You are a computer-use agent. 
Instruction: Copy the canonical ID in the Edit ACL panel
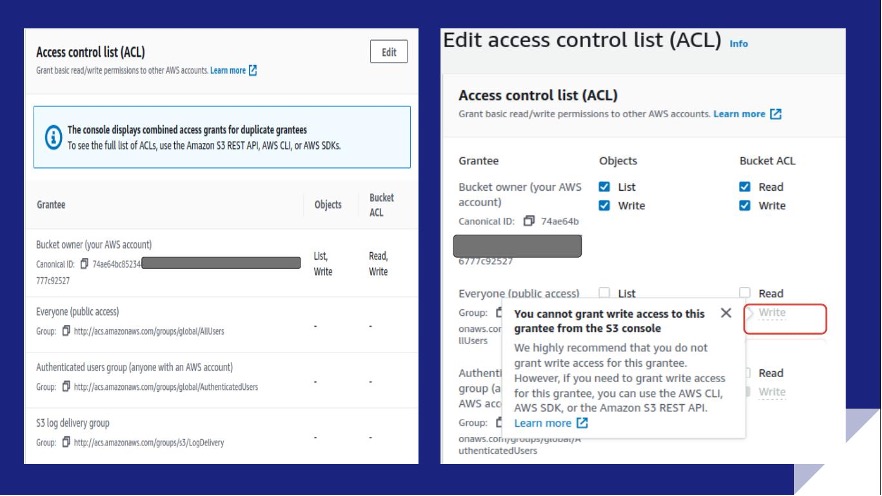tap(529, 222)
